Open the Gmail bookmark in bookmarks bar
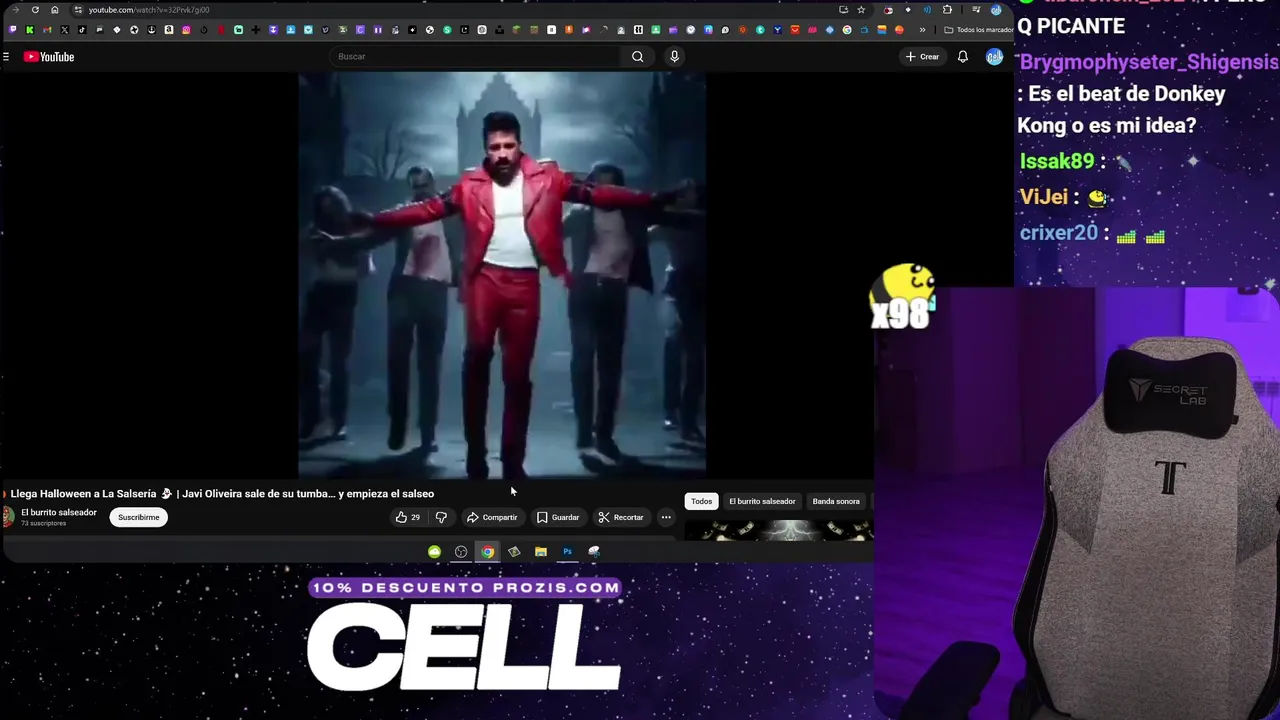This screenshot has height=720, width=1280. [x=47, y=30]
